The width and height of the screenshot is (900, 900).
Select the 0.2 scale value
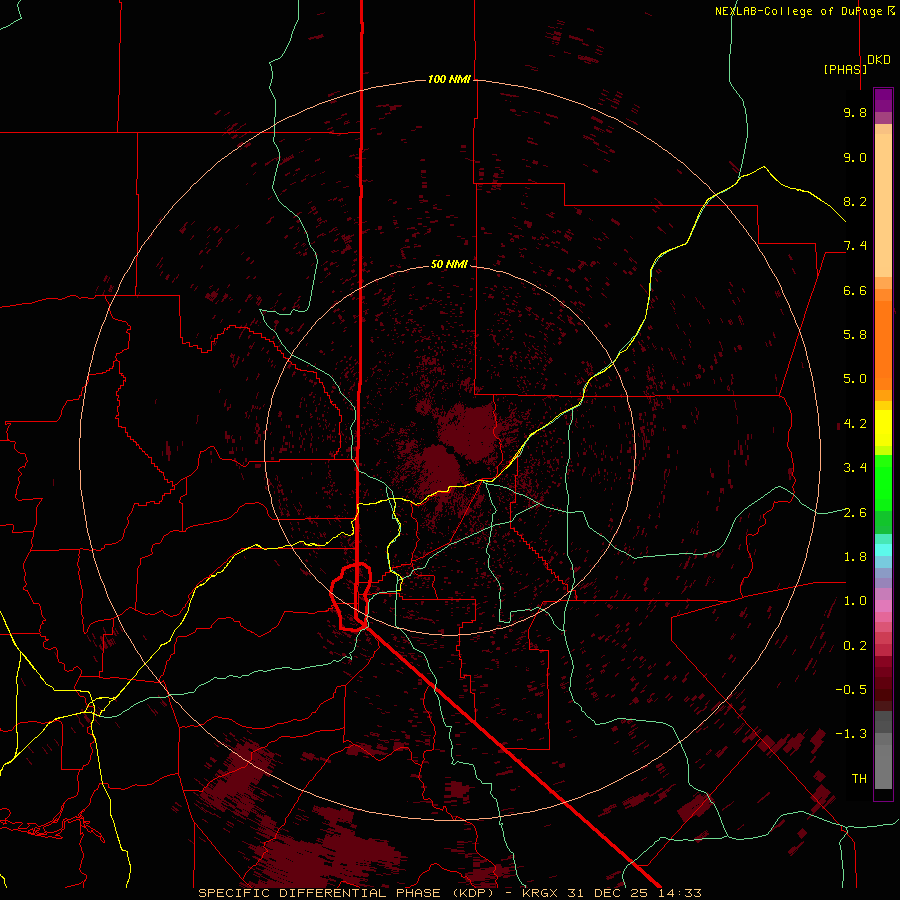tap(855, 646)
